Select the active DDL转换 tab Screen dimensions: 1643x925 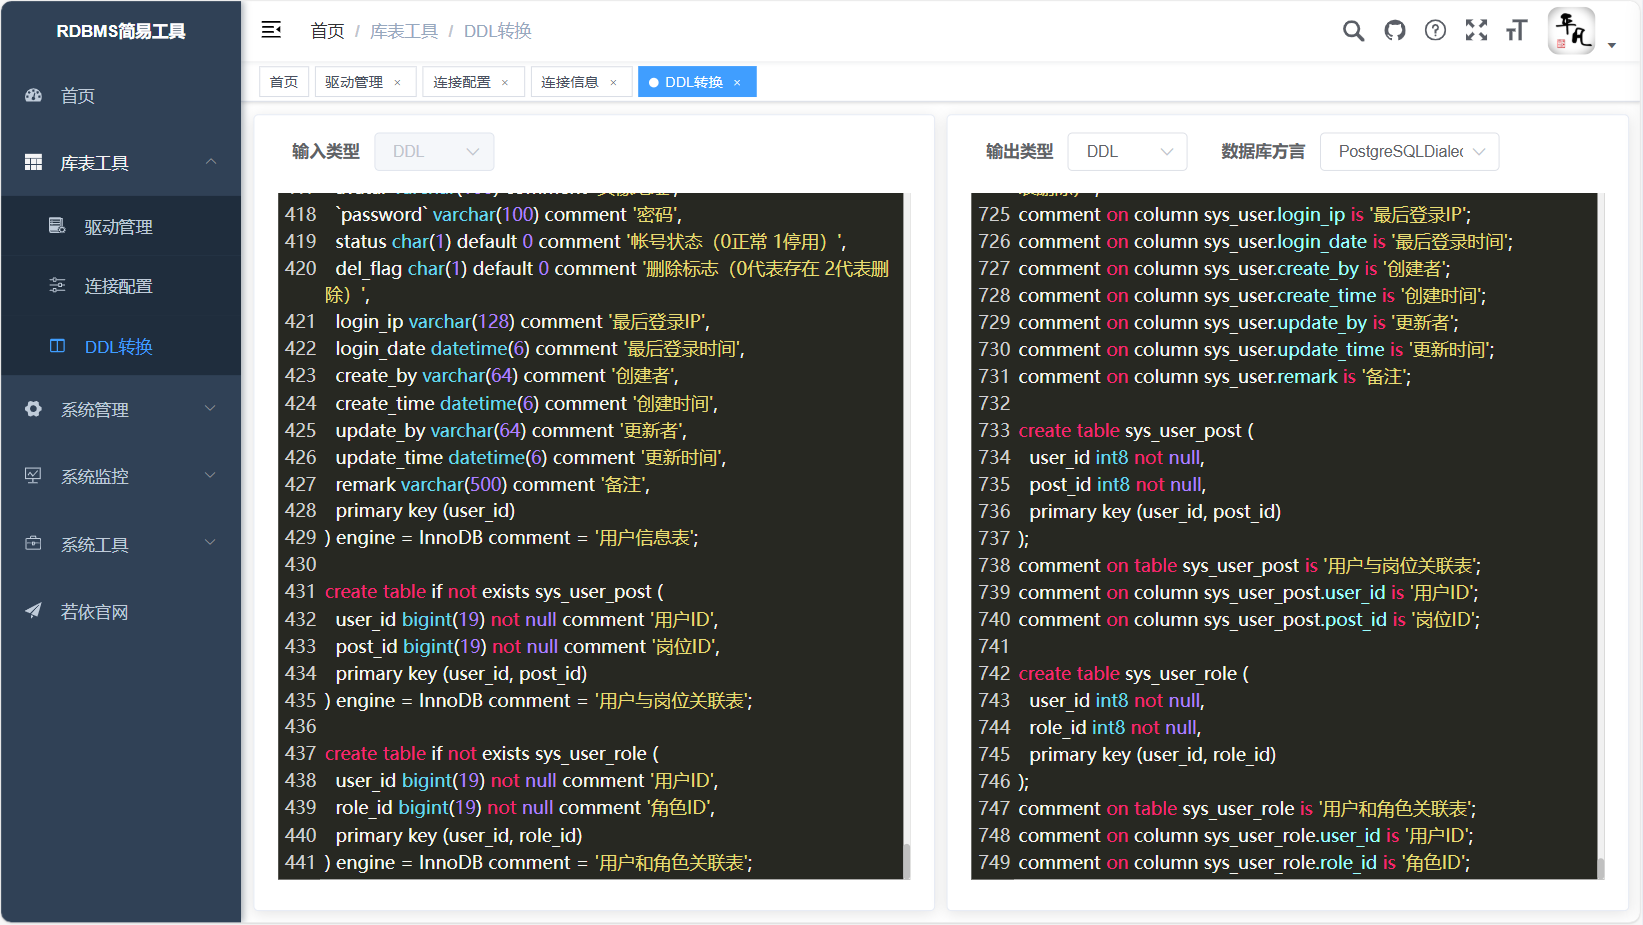click(696, 82)
